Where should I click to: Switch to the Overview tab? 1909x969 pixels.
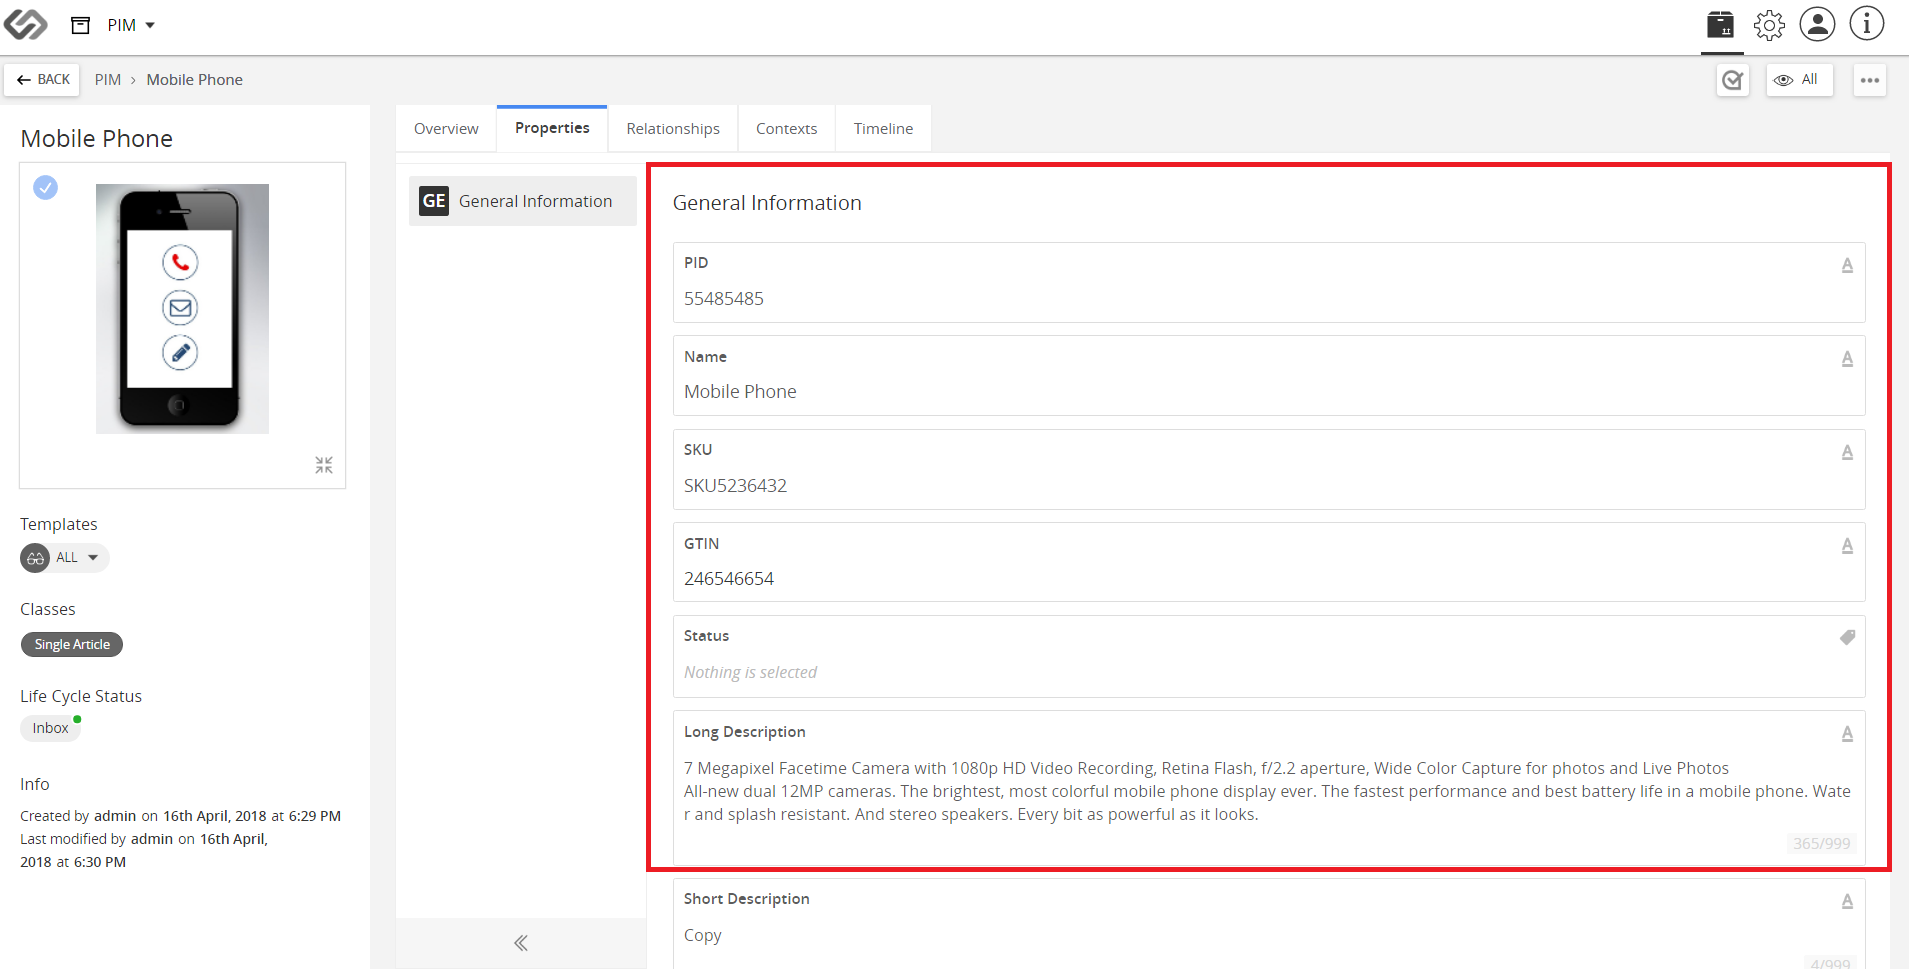446,129
